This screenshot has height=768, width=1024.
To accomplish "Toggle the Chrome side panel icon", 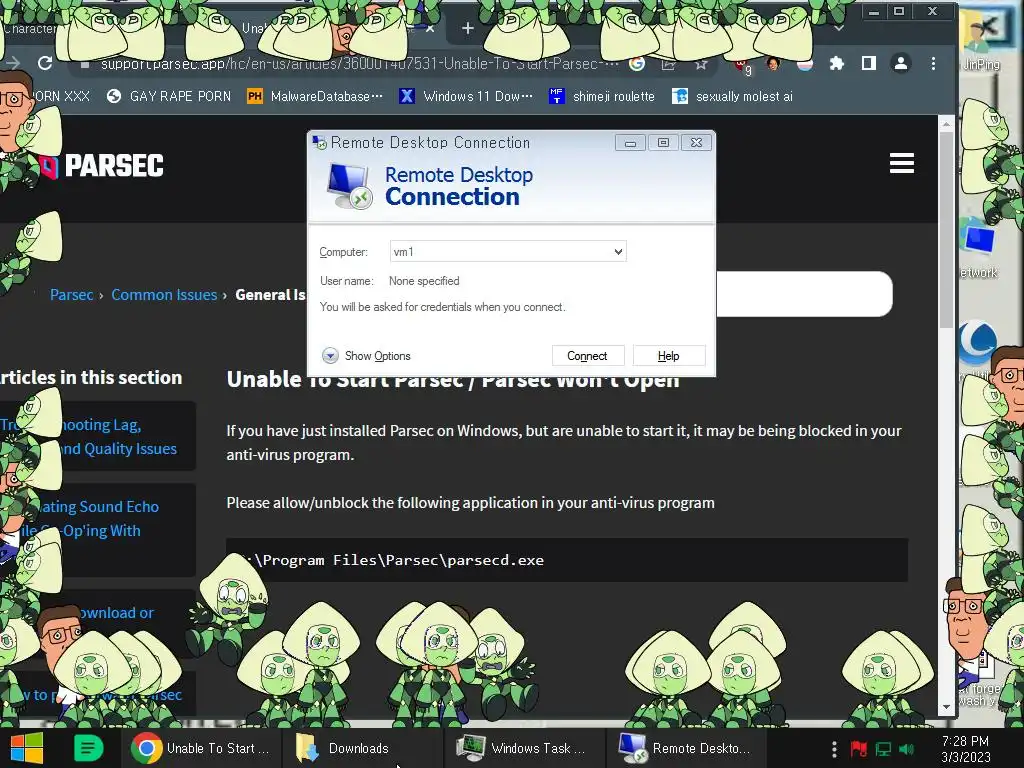I will coord(869,63).
